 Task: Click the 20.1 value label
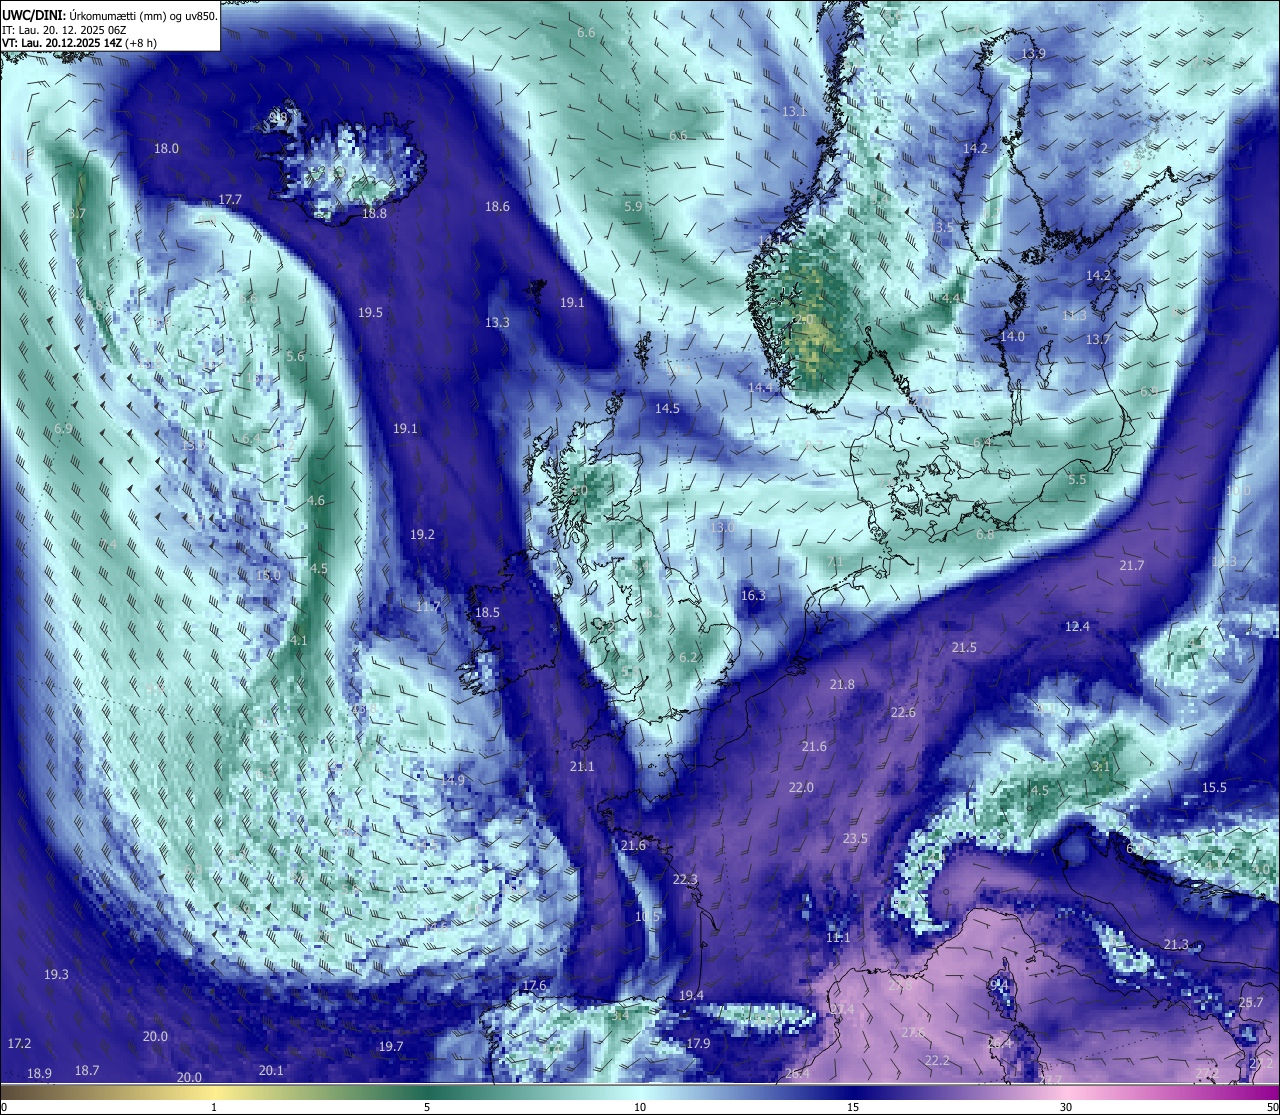pos(271,1071)
